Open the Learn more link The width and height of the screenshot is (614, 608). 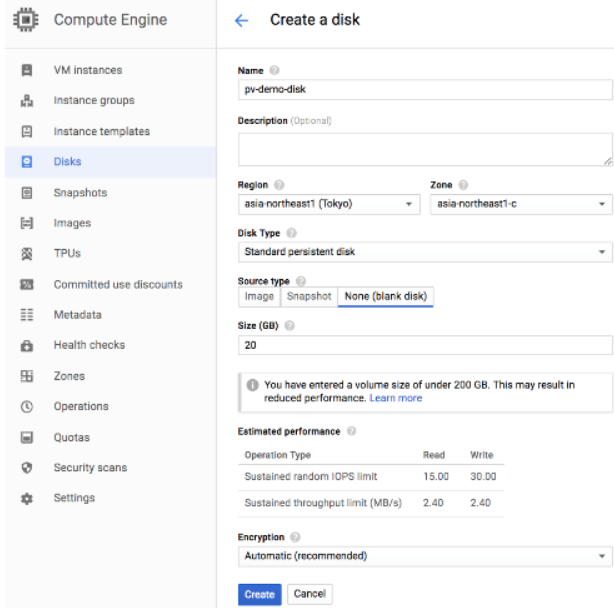pyautogui.click(x=395, y=398)
